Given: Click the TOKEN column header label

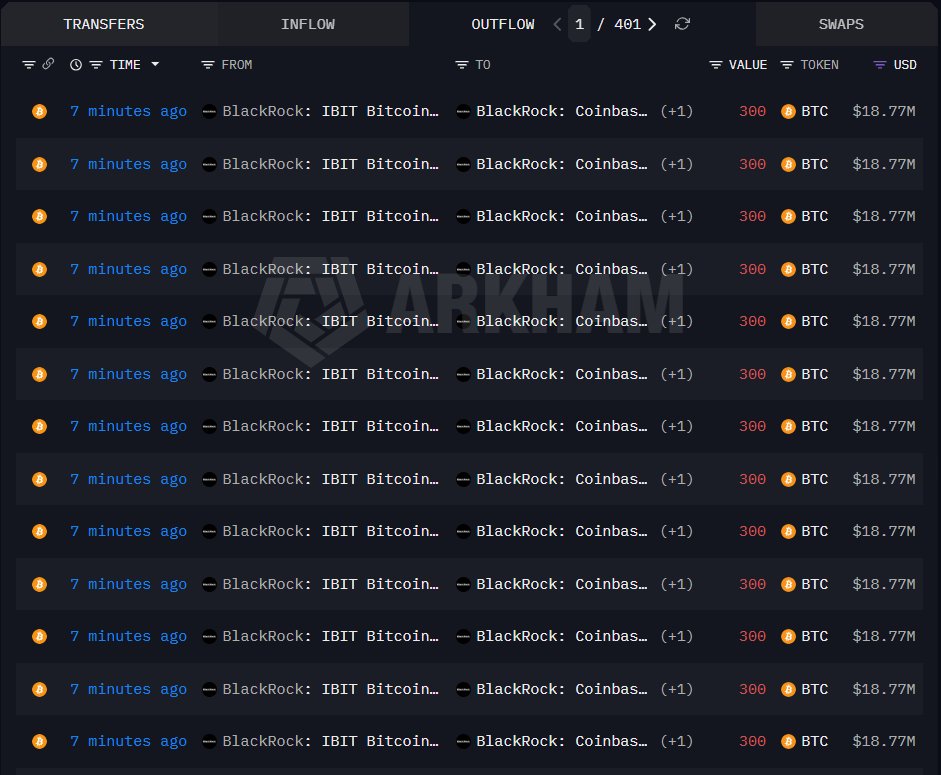Looking at the screenshot, I should pyautogui.click(x=819, y=64).
